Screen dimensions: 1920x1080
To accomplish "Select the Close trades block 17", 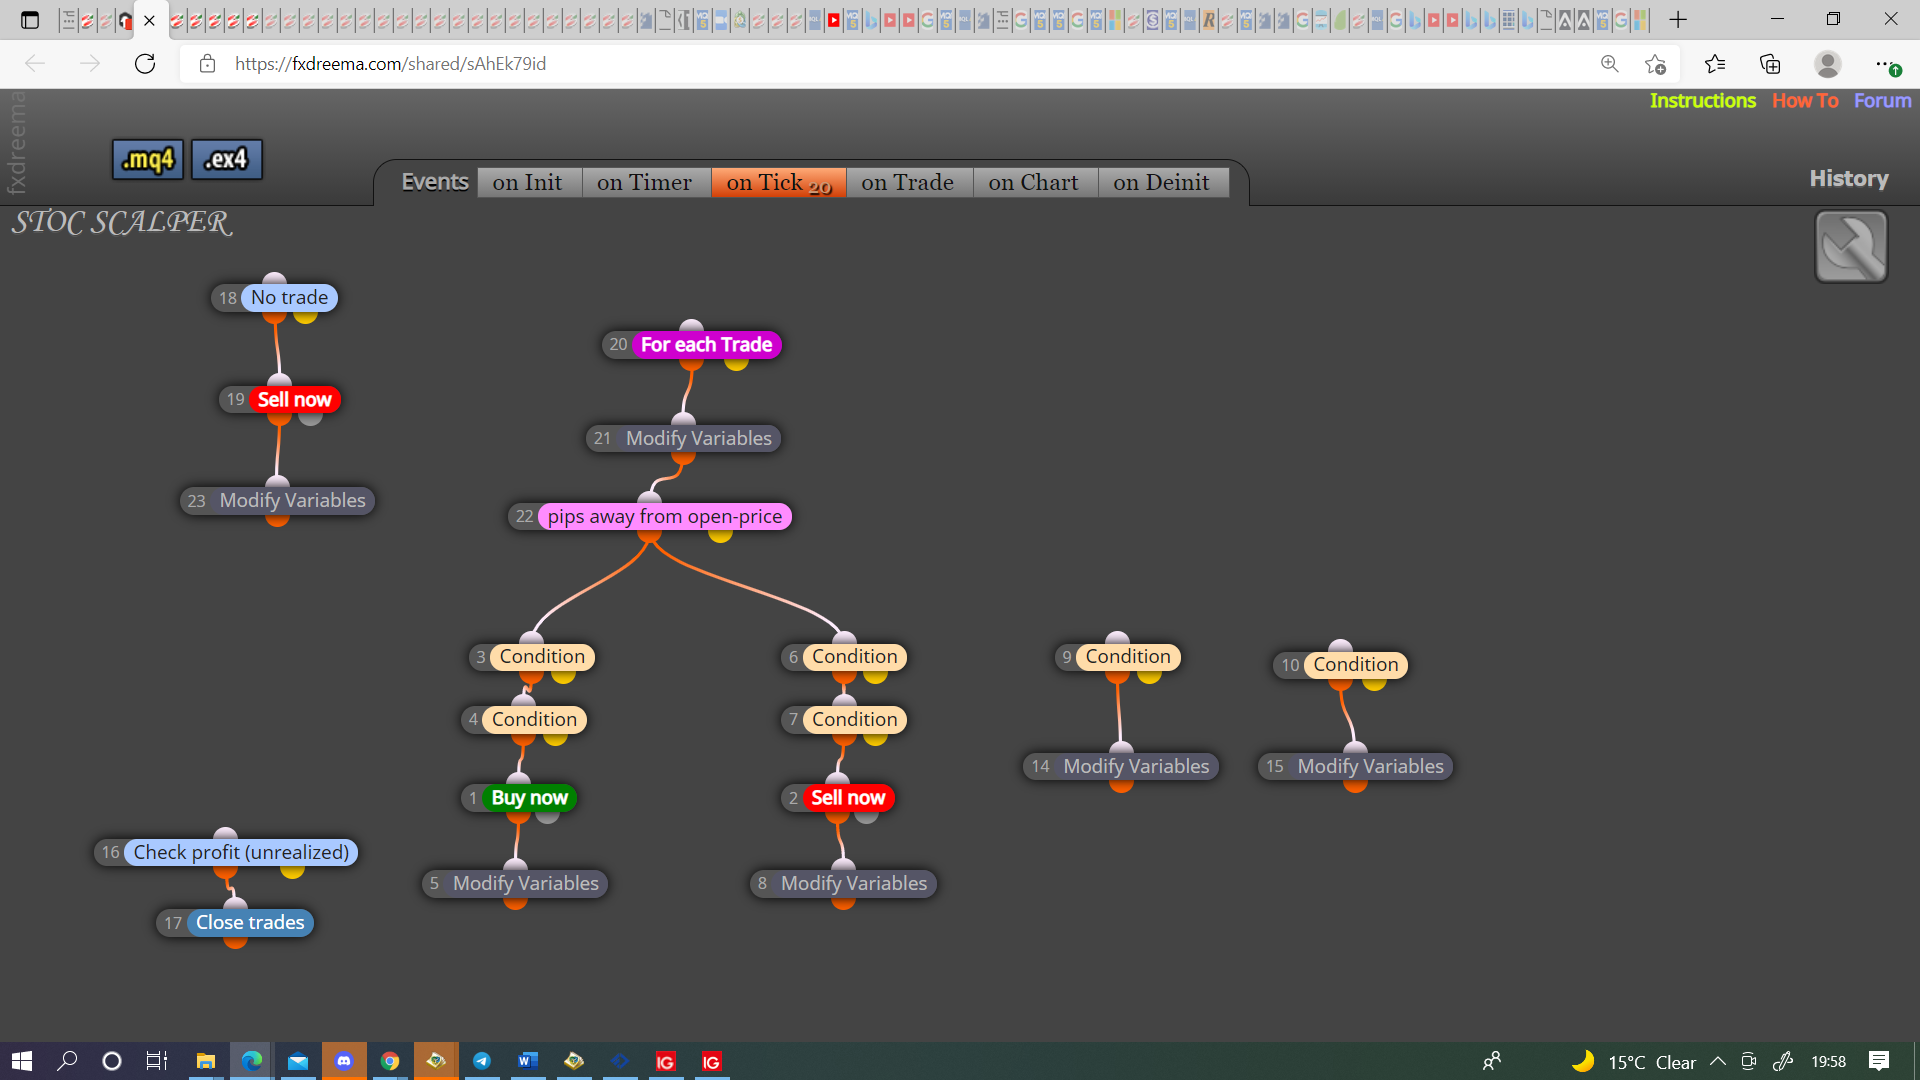I will [235, 923].
